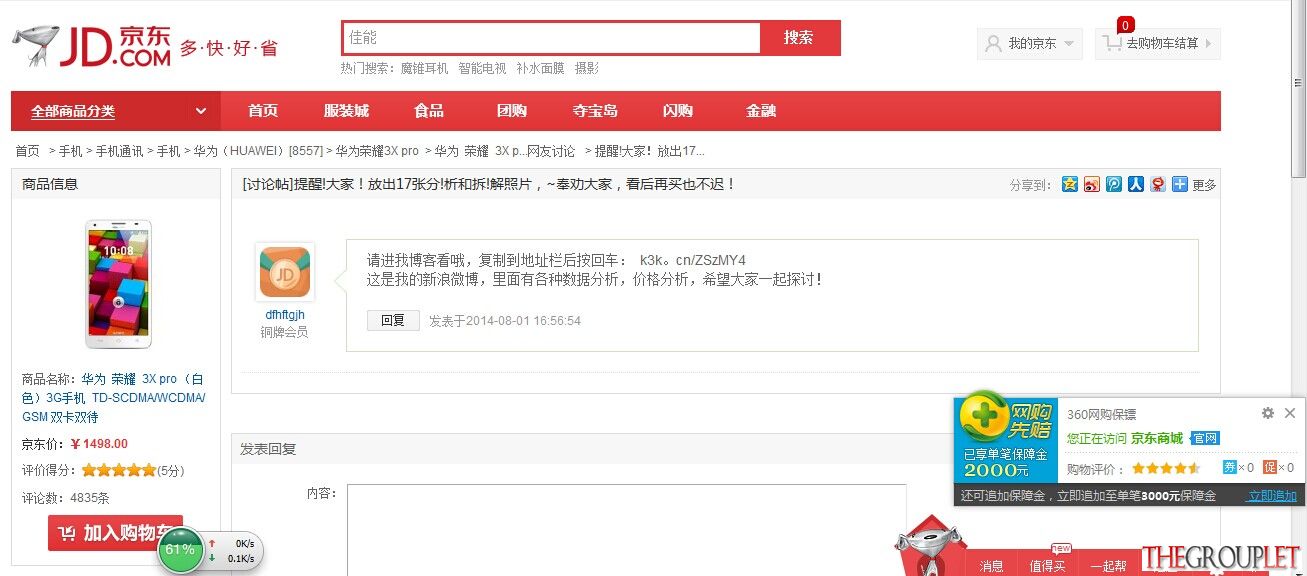Image resolution: width=1307 pixels, height=576 pixels.
Task: Open 去购物车结算 cart dropdown
Action: coord(1158,44)
